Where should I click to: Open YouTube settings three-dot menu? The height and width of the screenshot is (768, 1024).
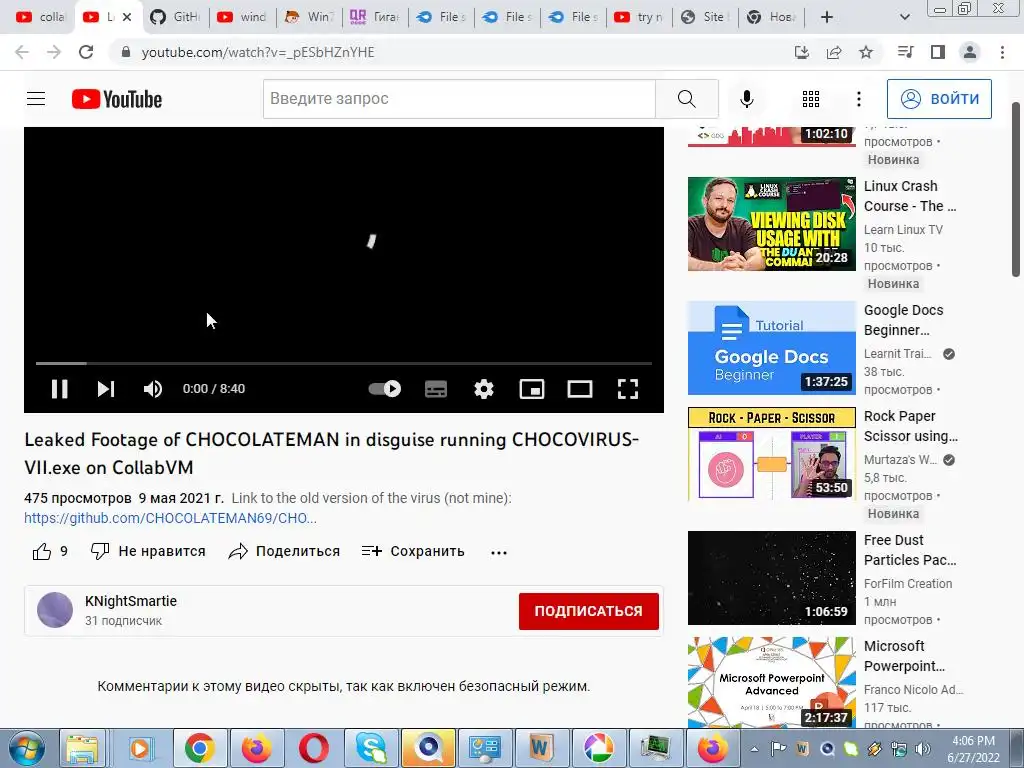pos(859,99)
